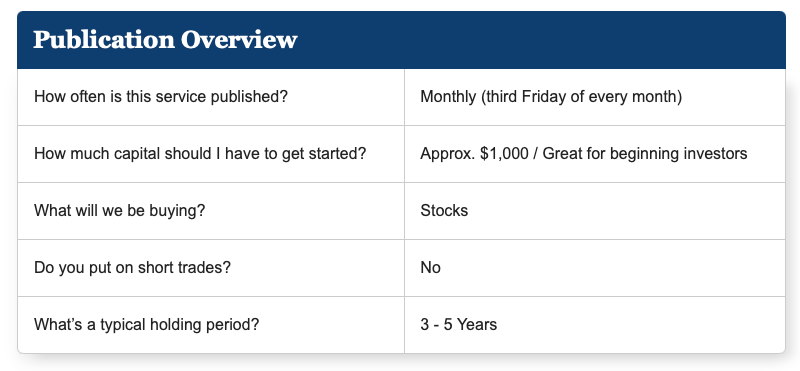Click the word Years in the holding answer
This screenshot has width=800, height=371.
[x=477, y=325]
